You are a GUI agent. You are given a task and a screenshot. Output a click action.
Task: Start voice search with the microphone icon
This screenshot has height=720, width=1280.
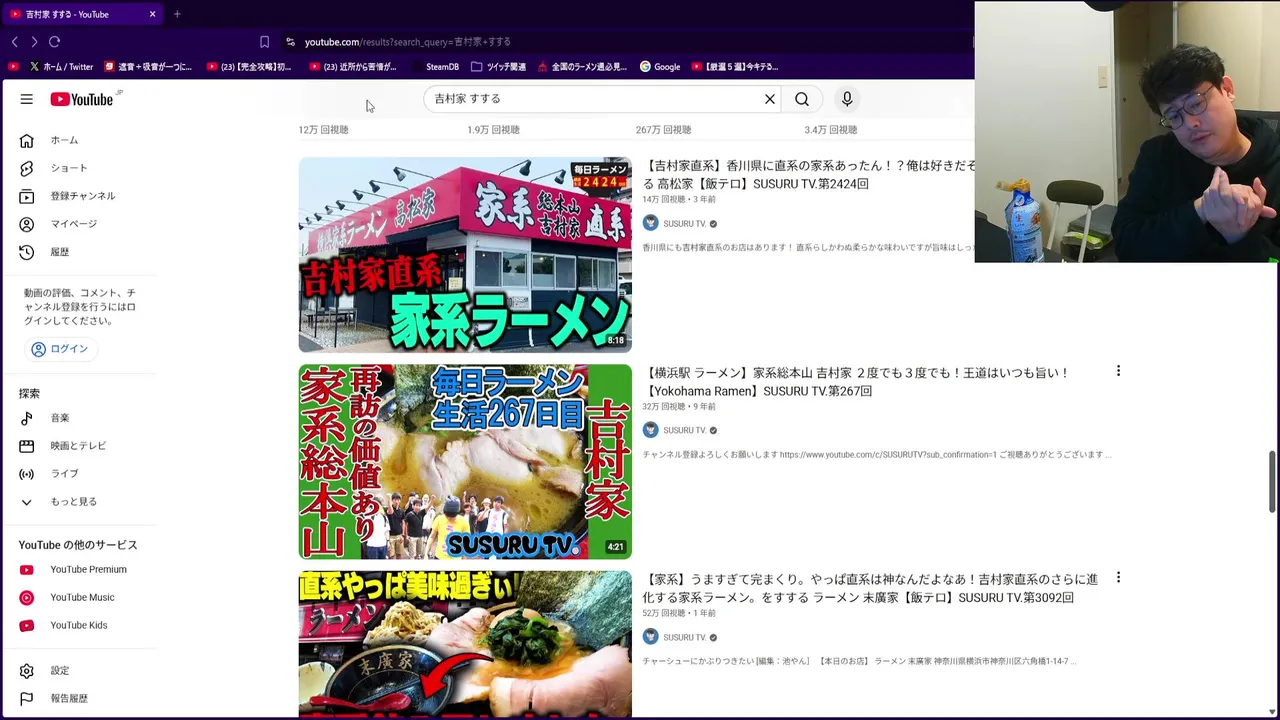click(847, 99)
